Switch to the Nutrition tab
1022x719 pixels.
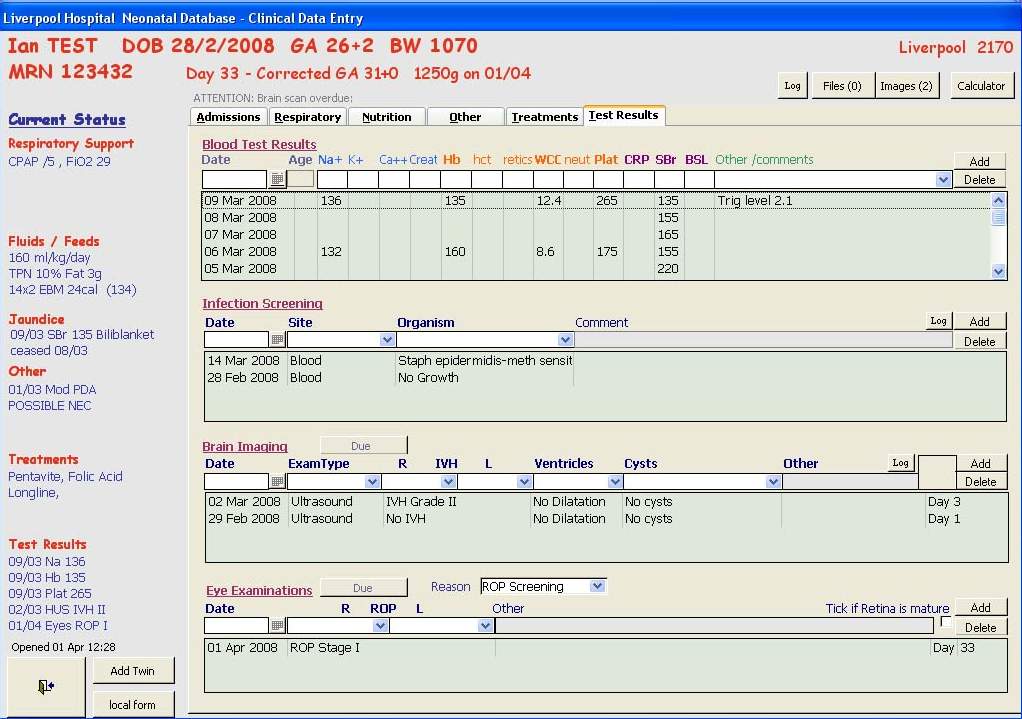(387, 117)
